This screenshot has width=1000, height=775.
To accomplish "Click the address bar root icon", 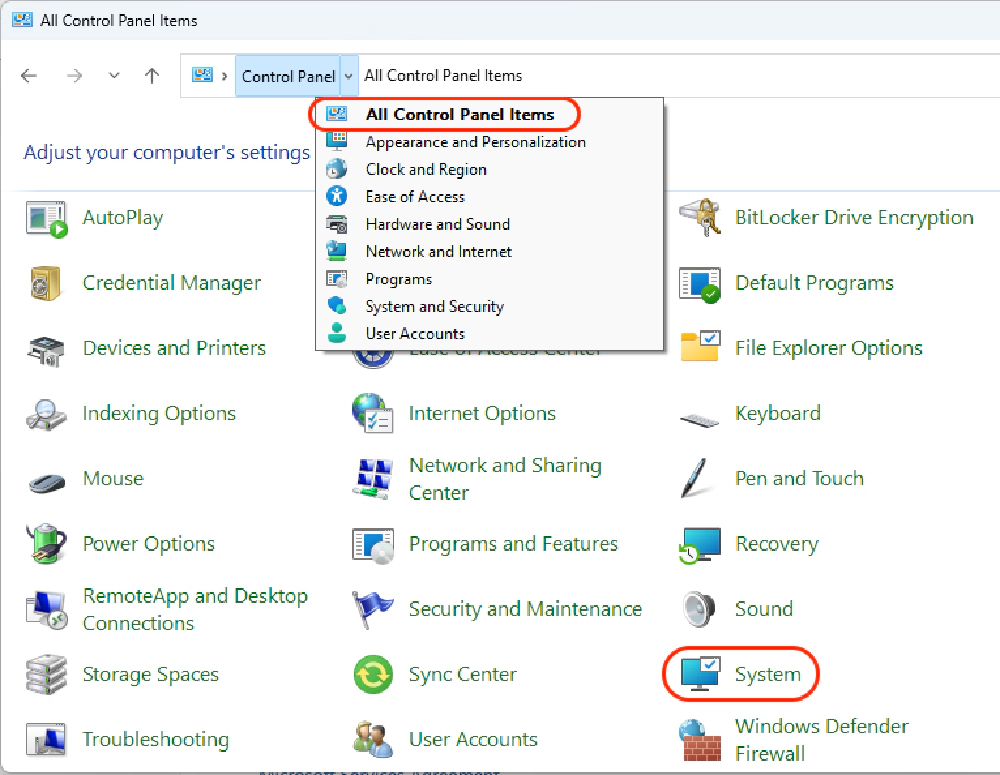I will click(202, 75).
